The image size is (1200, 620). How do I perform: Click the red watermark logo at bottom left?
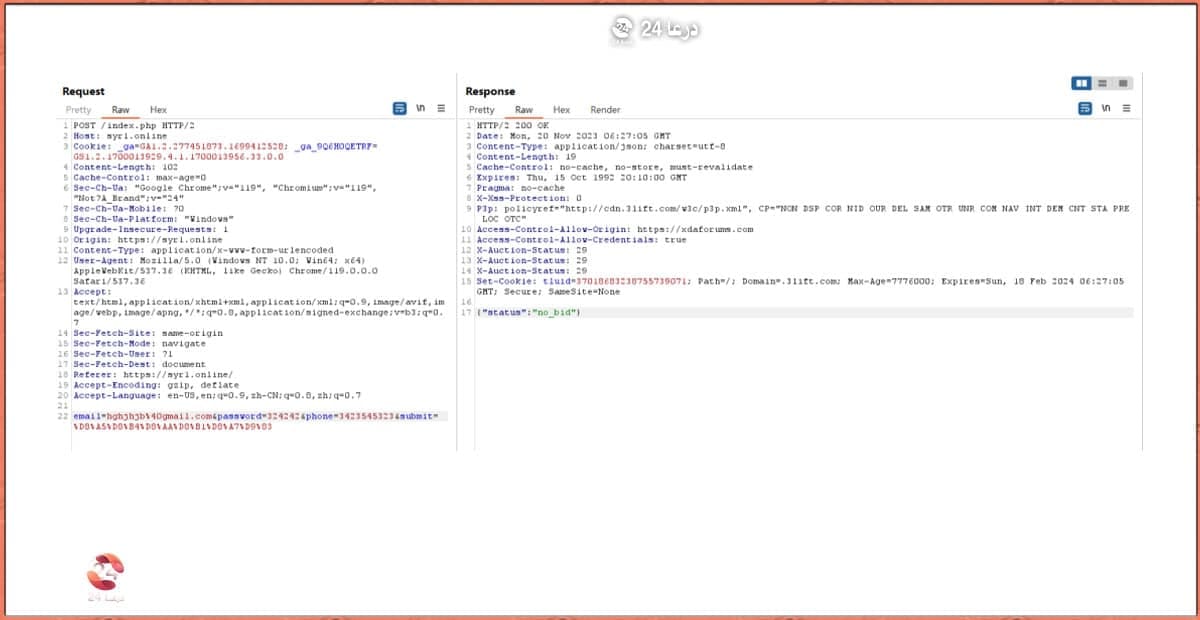coord(105,575)
